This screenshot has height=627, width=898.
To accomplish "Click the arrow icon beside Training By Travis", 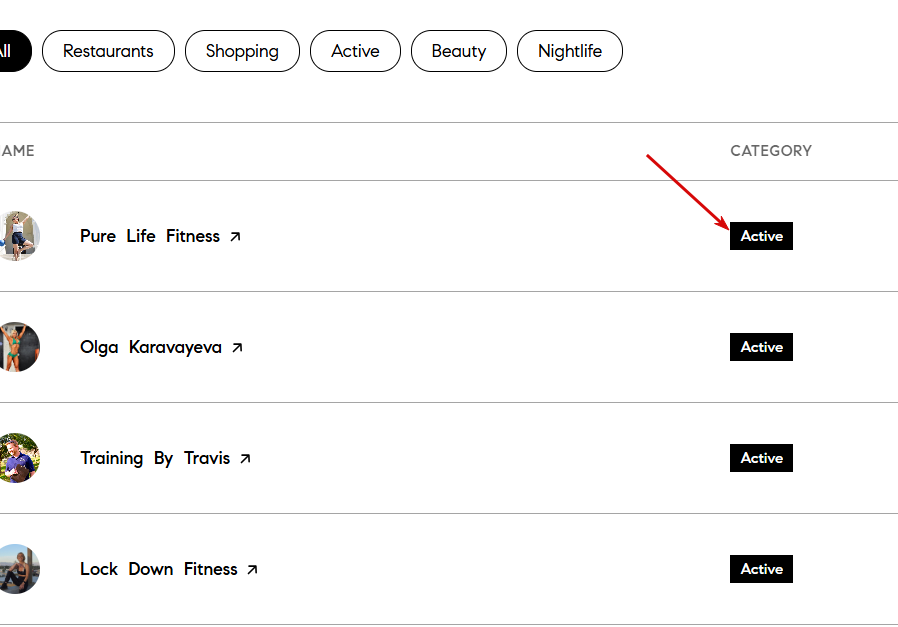I will click(x=245, y=459).
